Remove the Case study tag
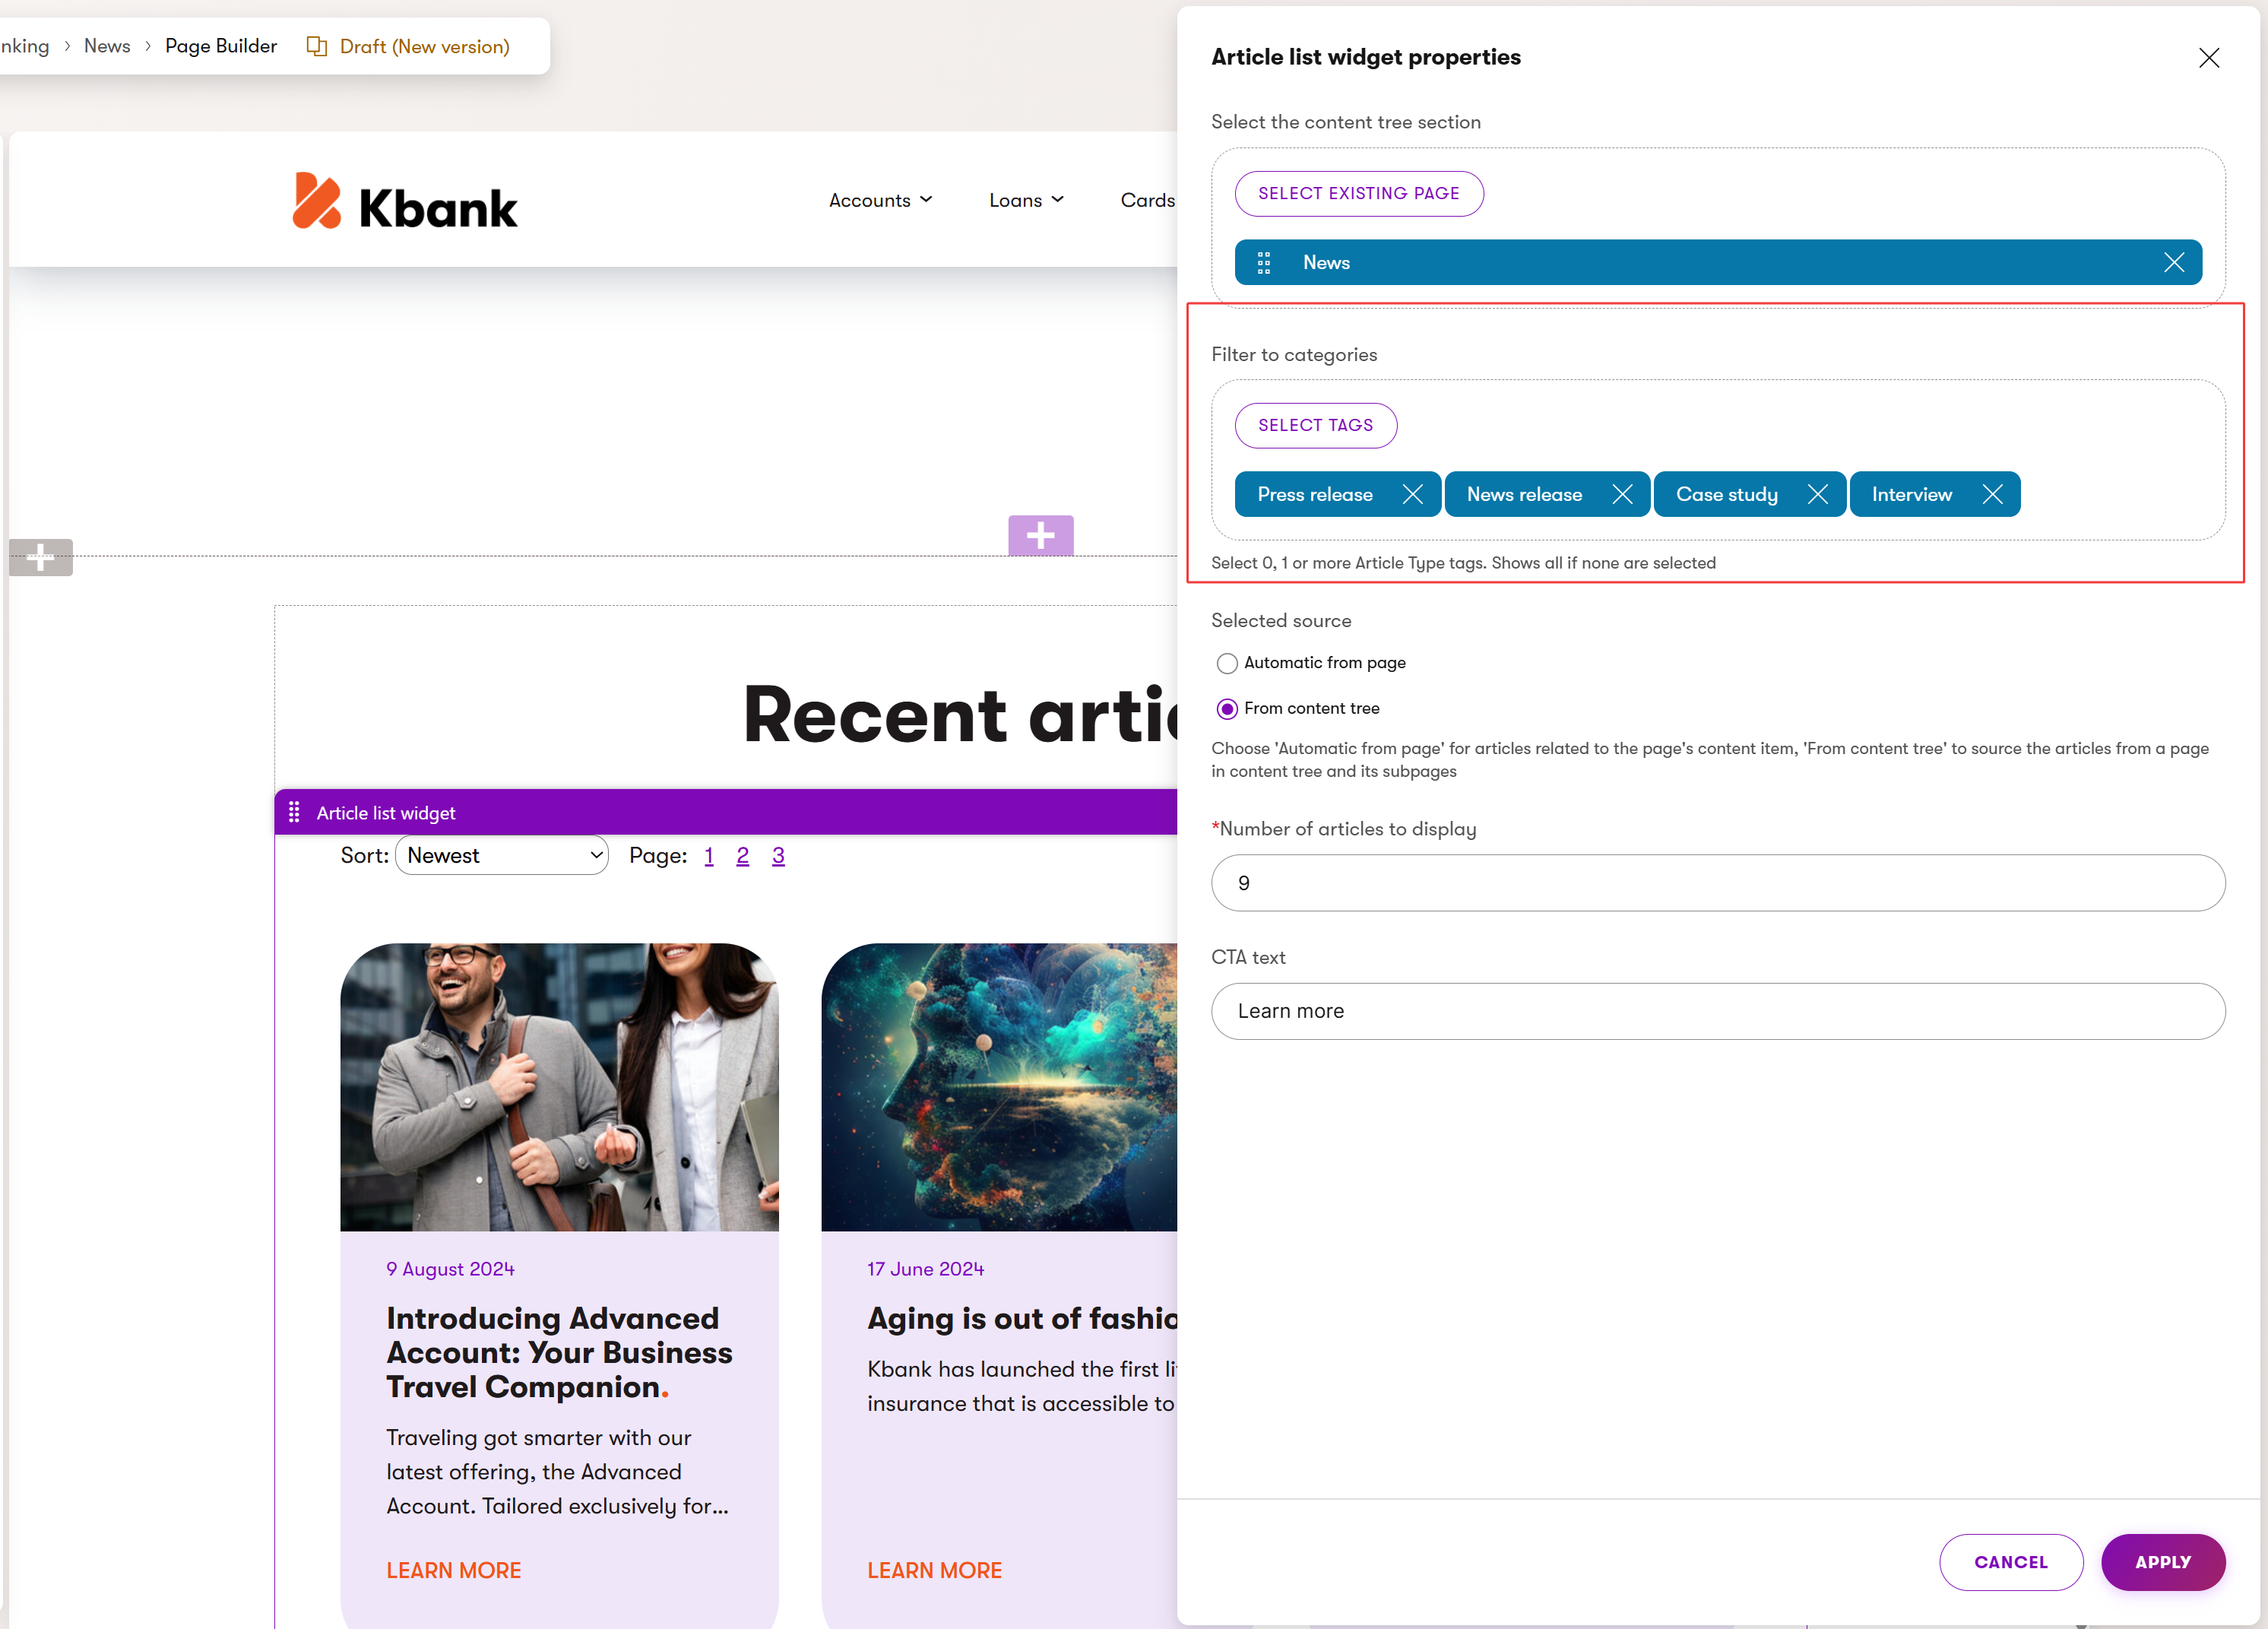2268x1629 pixels. tap(1818, 494)
